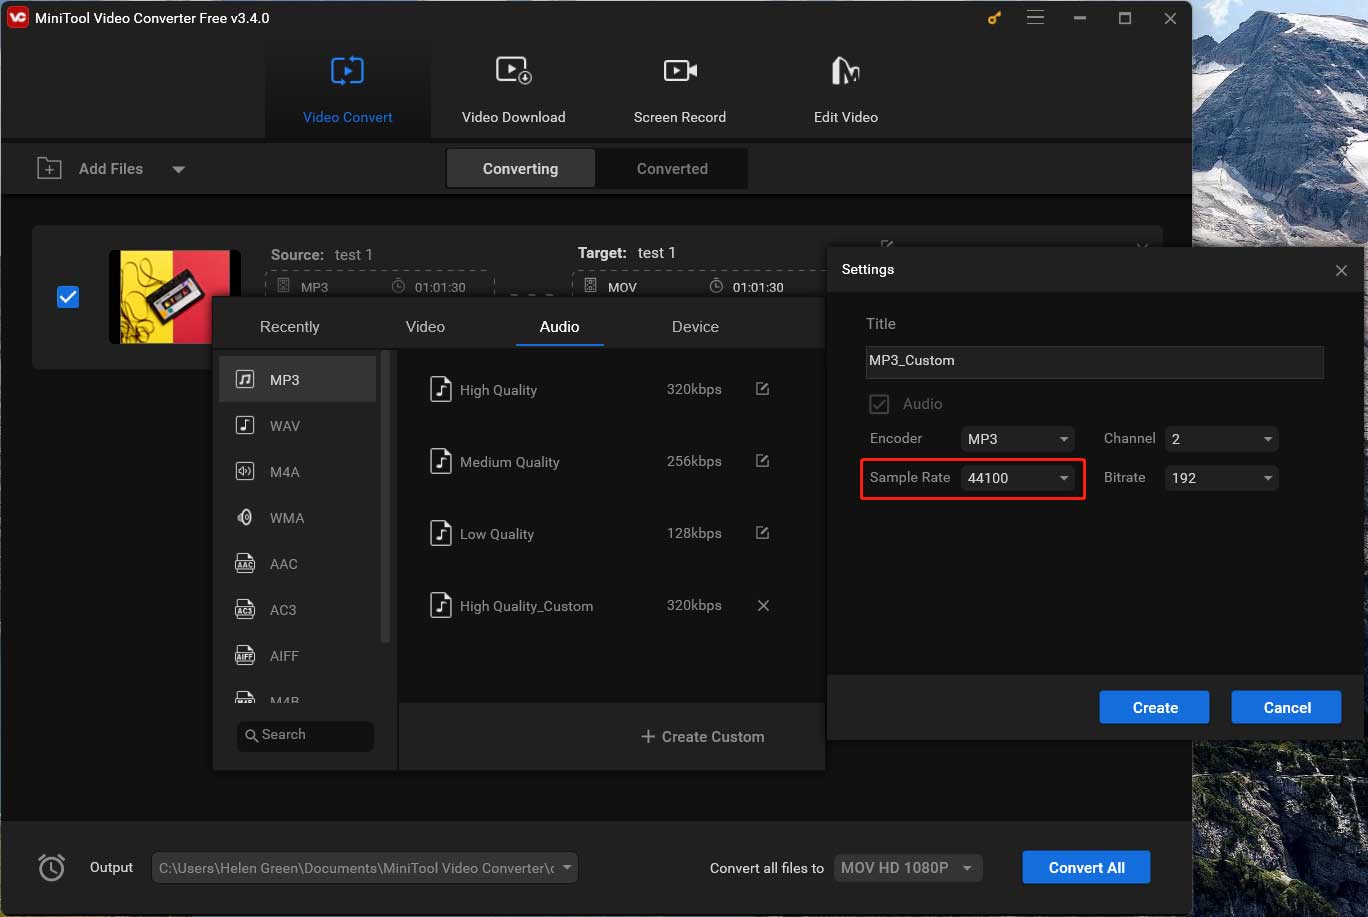1368x917 pixels.
Task: Click Create Custom button
Action: [702, 736]
